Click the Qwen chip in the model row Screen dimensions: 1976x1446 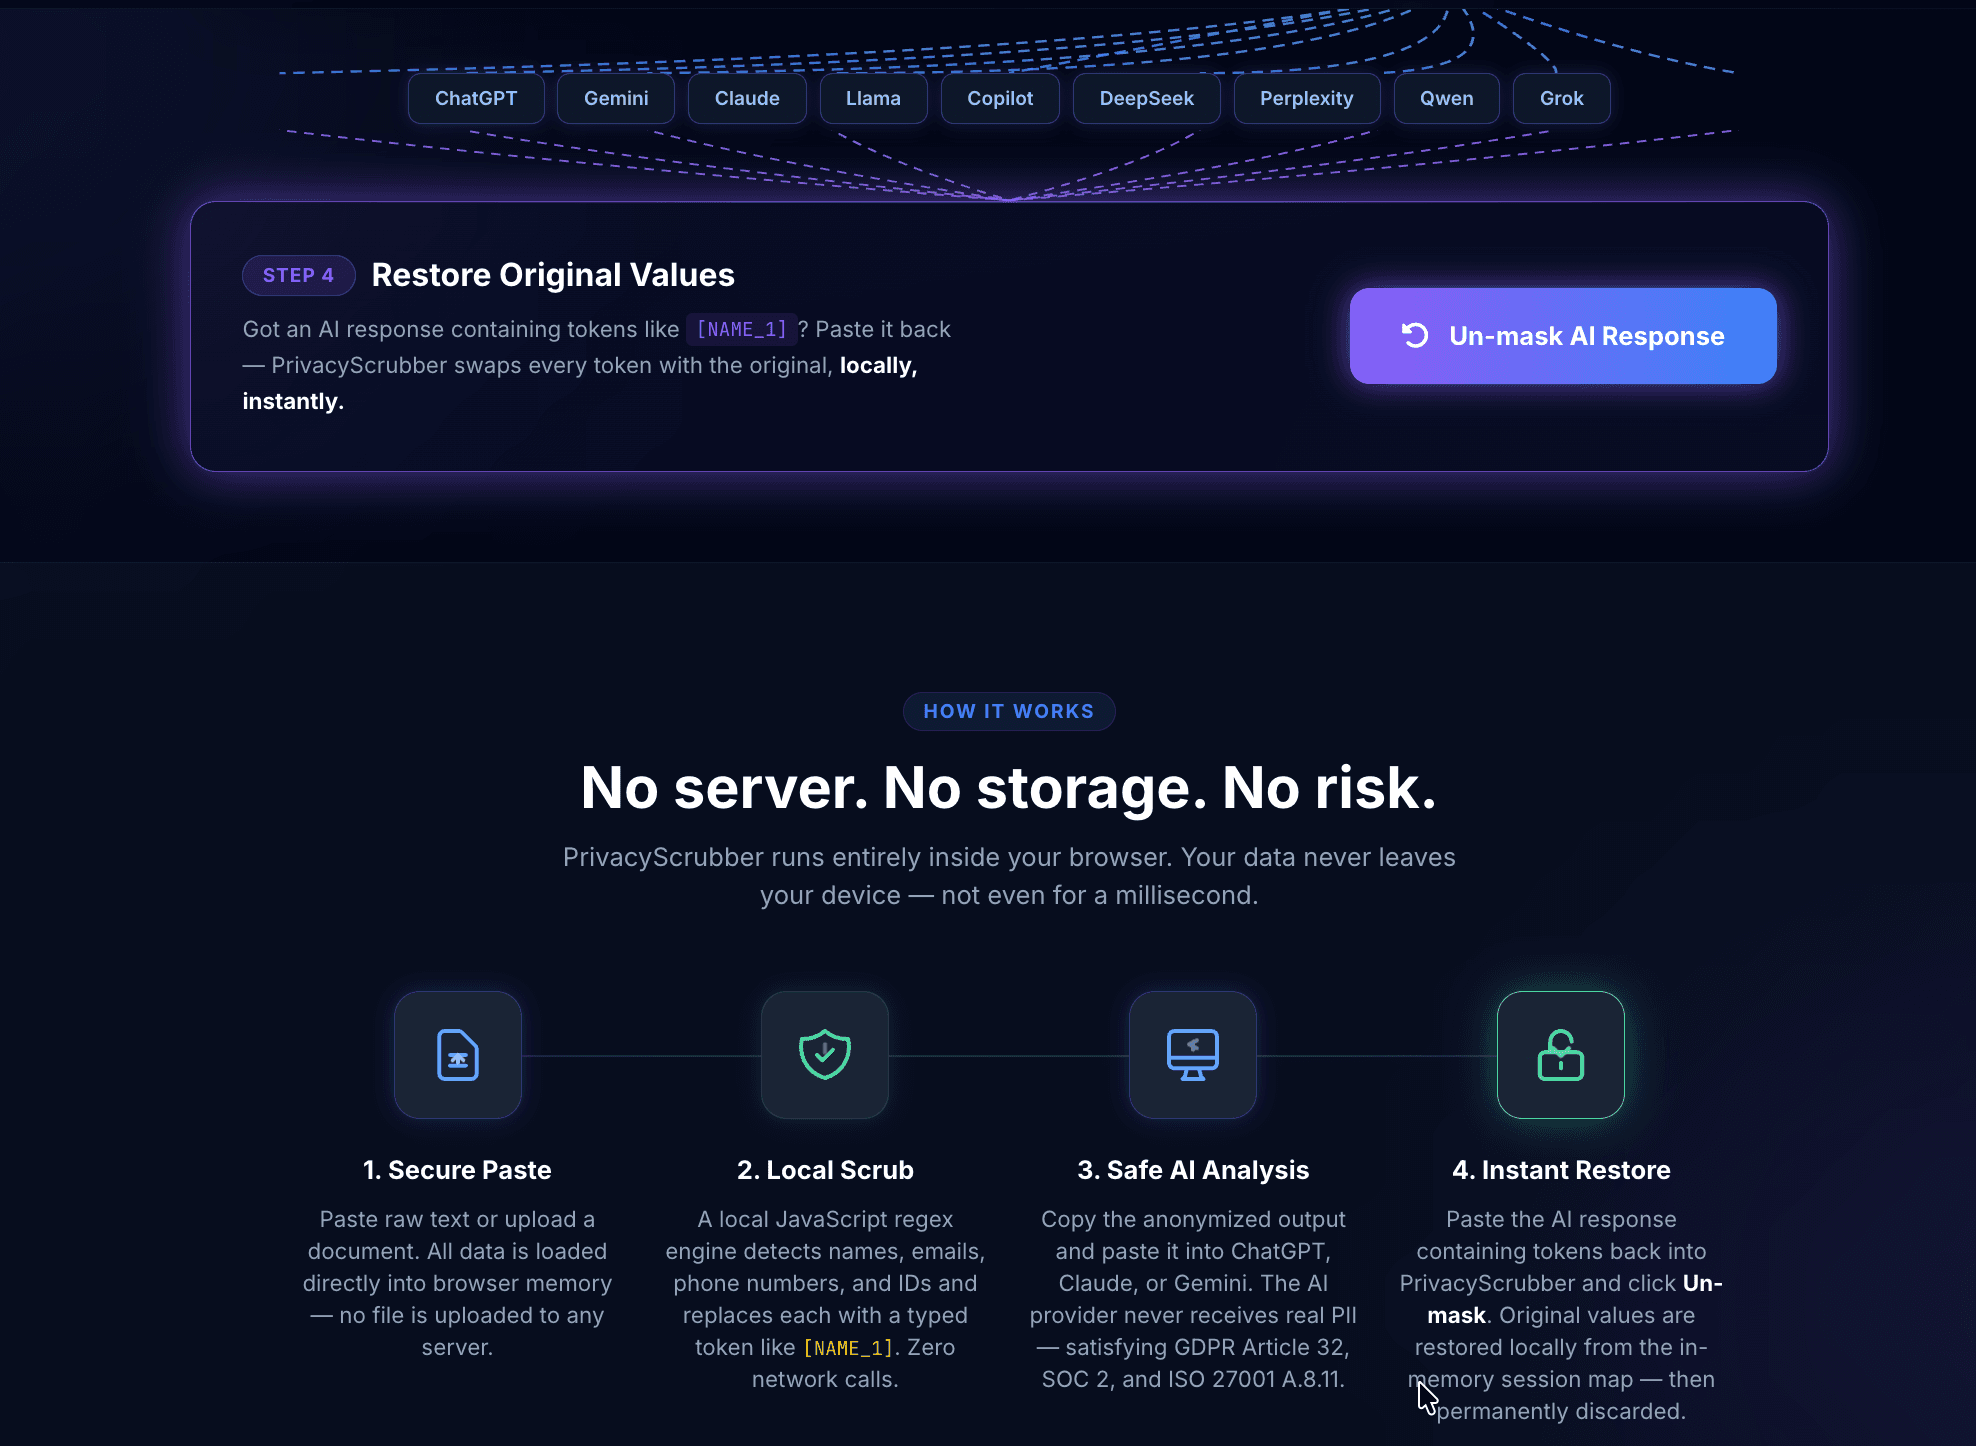(1446, 98)
